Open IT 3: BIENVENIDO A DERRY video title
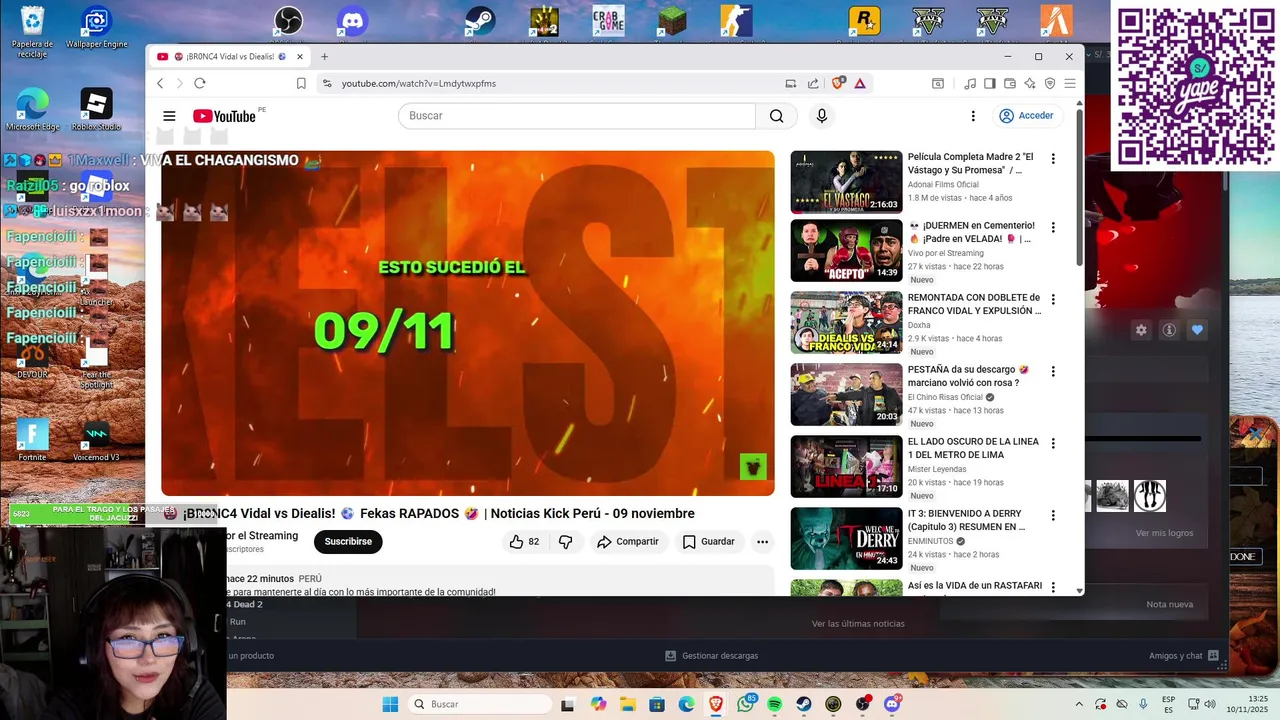1280x720 pixels. [x=967, y=520]
